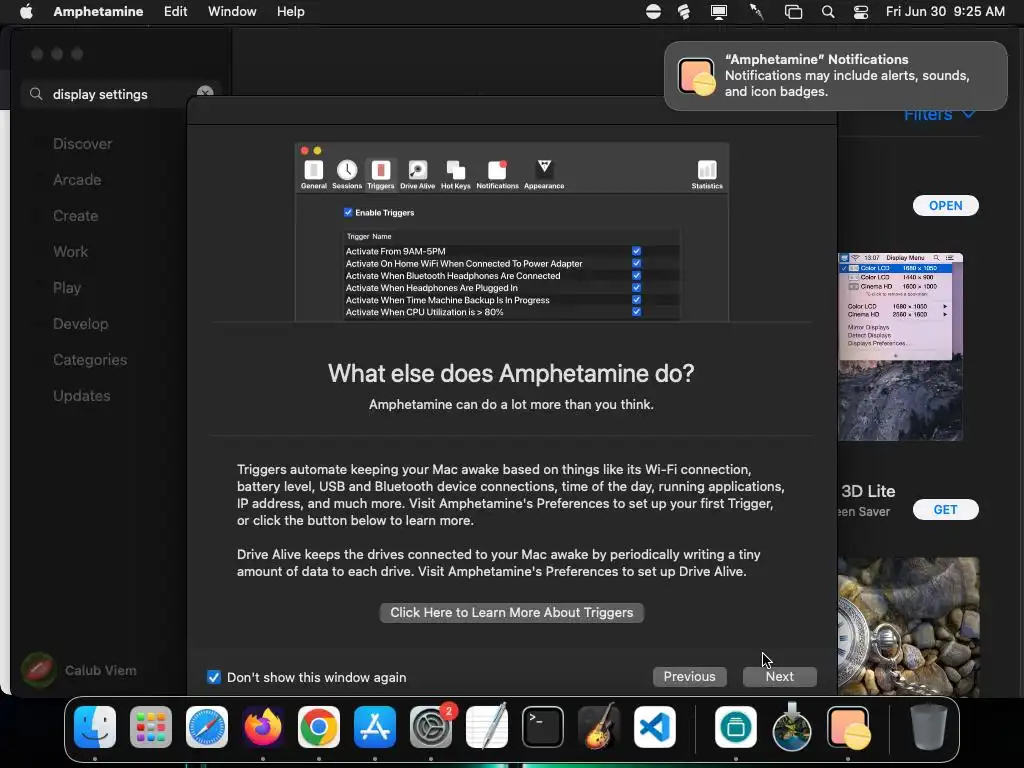Screen dimensions: 1024x768
Task: Click the GET button for 3D Lite
Action: click(945, 509)
